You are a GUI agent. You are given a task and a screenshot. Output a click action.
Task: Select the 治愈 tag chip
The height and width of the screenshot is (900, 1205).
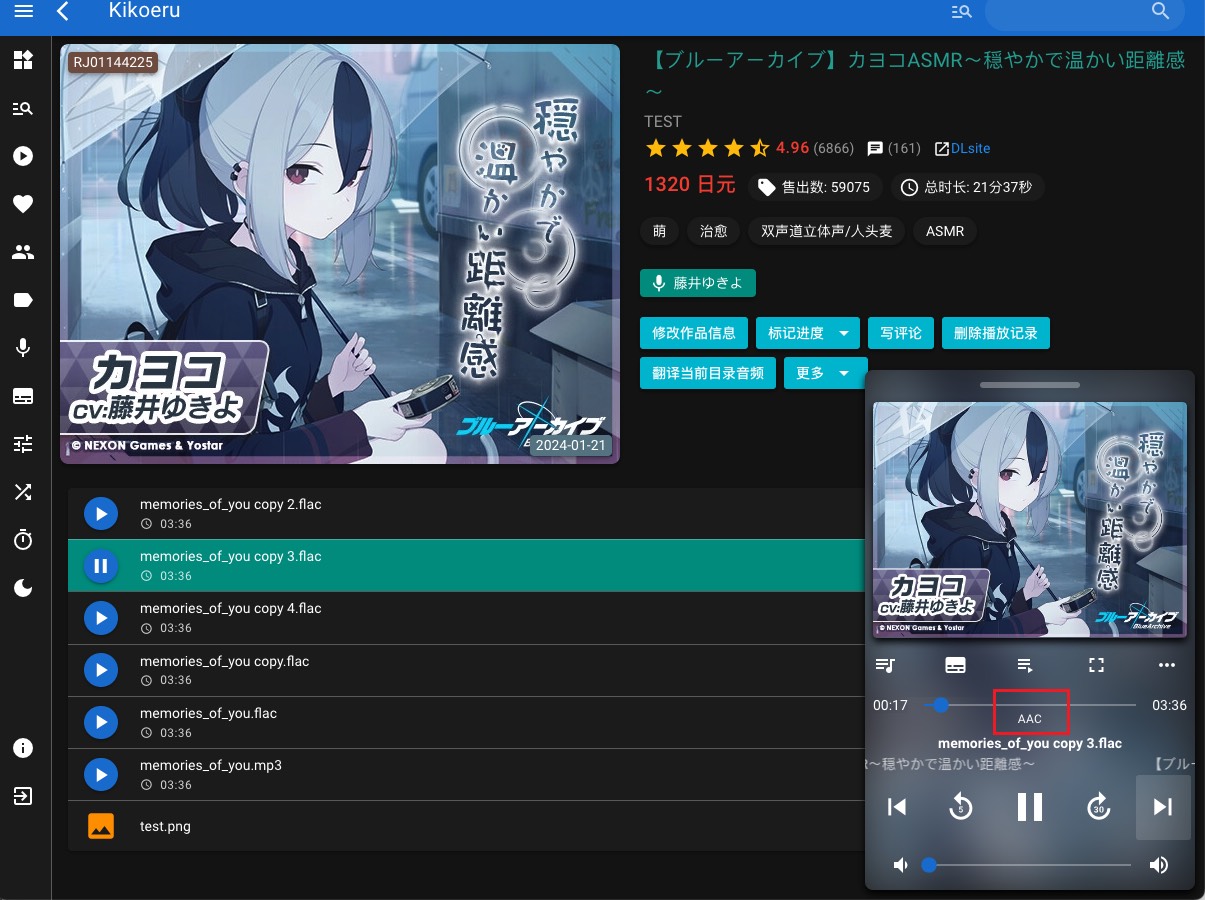tap(713, 231)
